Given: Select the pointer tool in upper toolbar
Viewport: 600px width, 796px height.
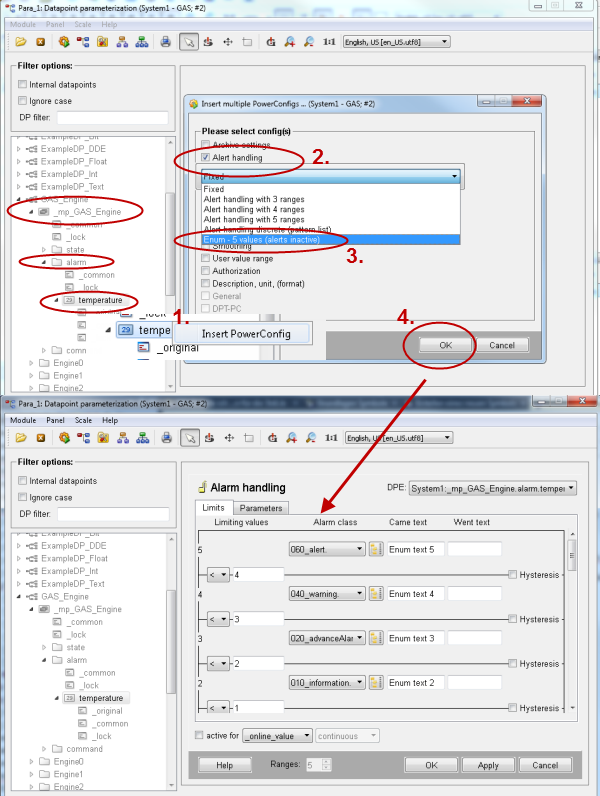Looking at the screenshot, I should [187, 42].
